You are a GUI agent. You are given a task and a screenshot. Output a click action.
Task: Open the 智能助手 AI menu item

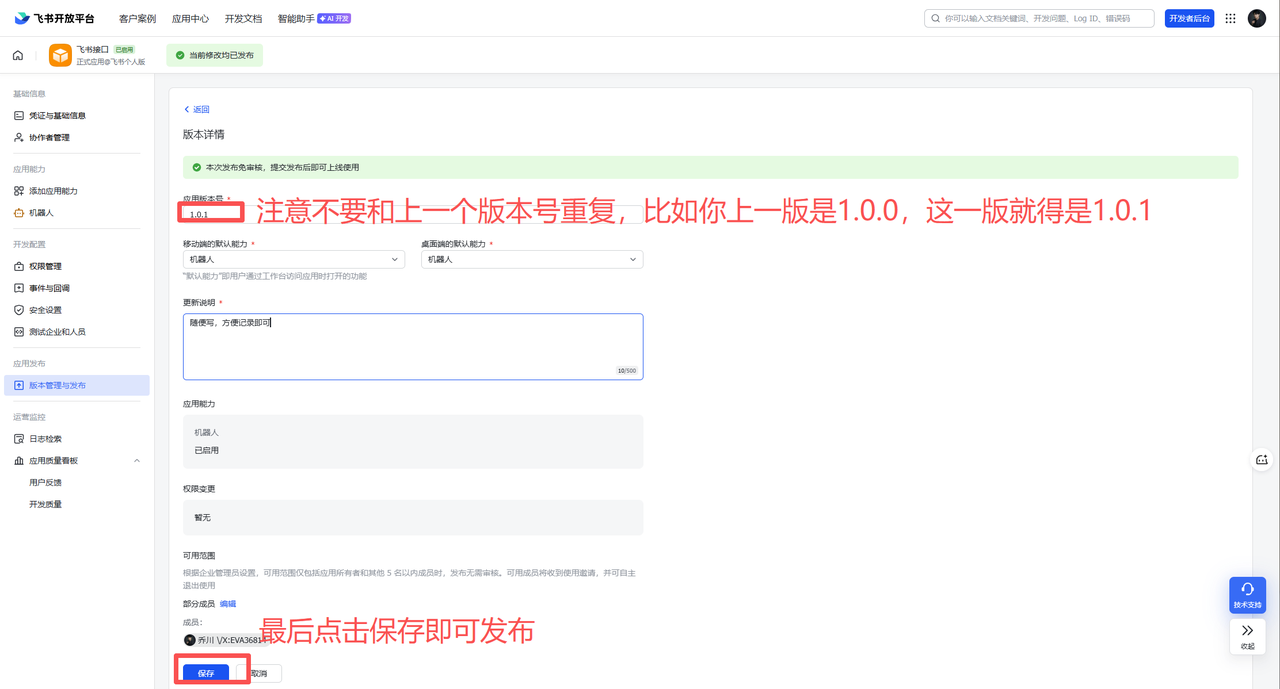tap(314, 18)
